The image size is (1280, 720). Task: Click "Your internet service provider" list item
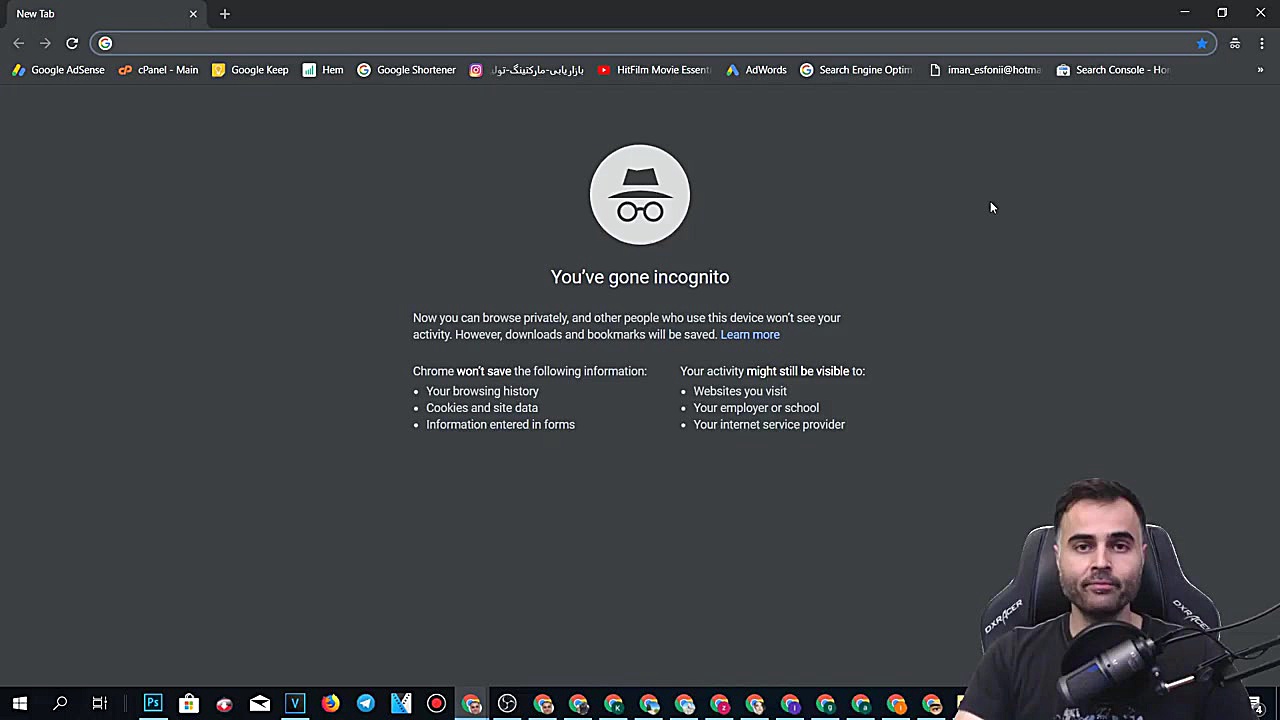(x=769, y=425)
